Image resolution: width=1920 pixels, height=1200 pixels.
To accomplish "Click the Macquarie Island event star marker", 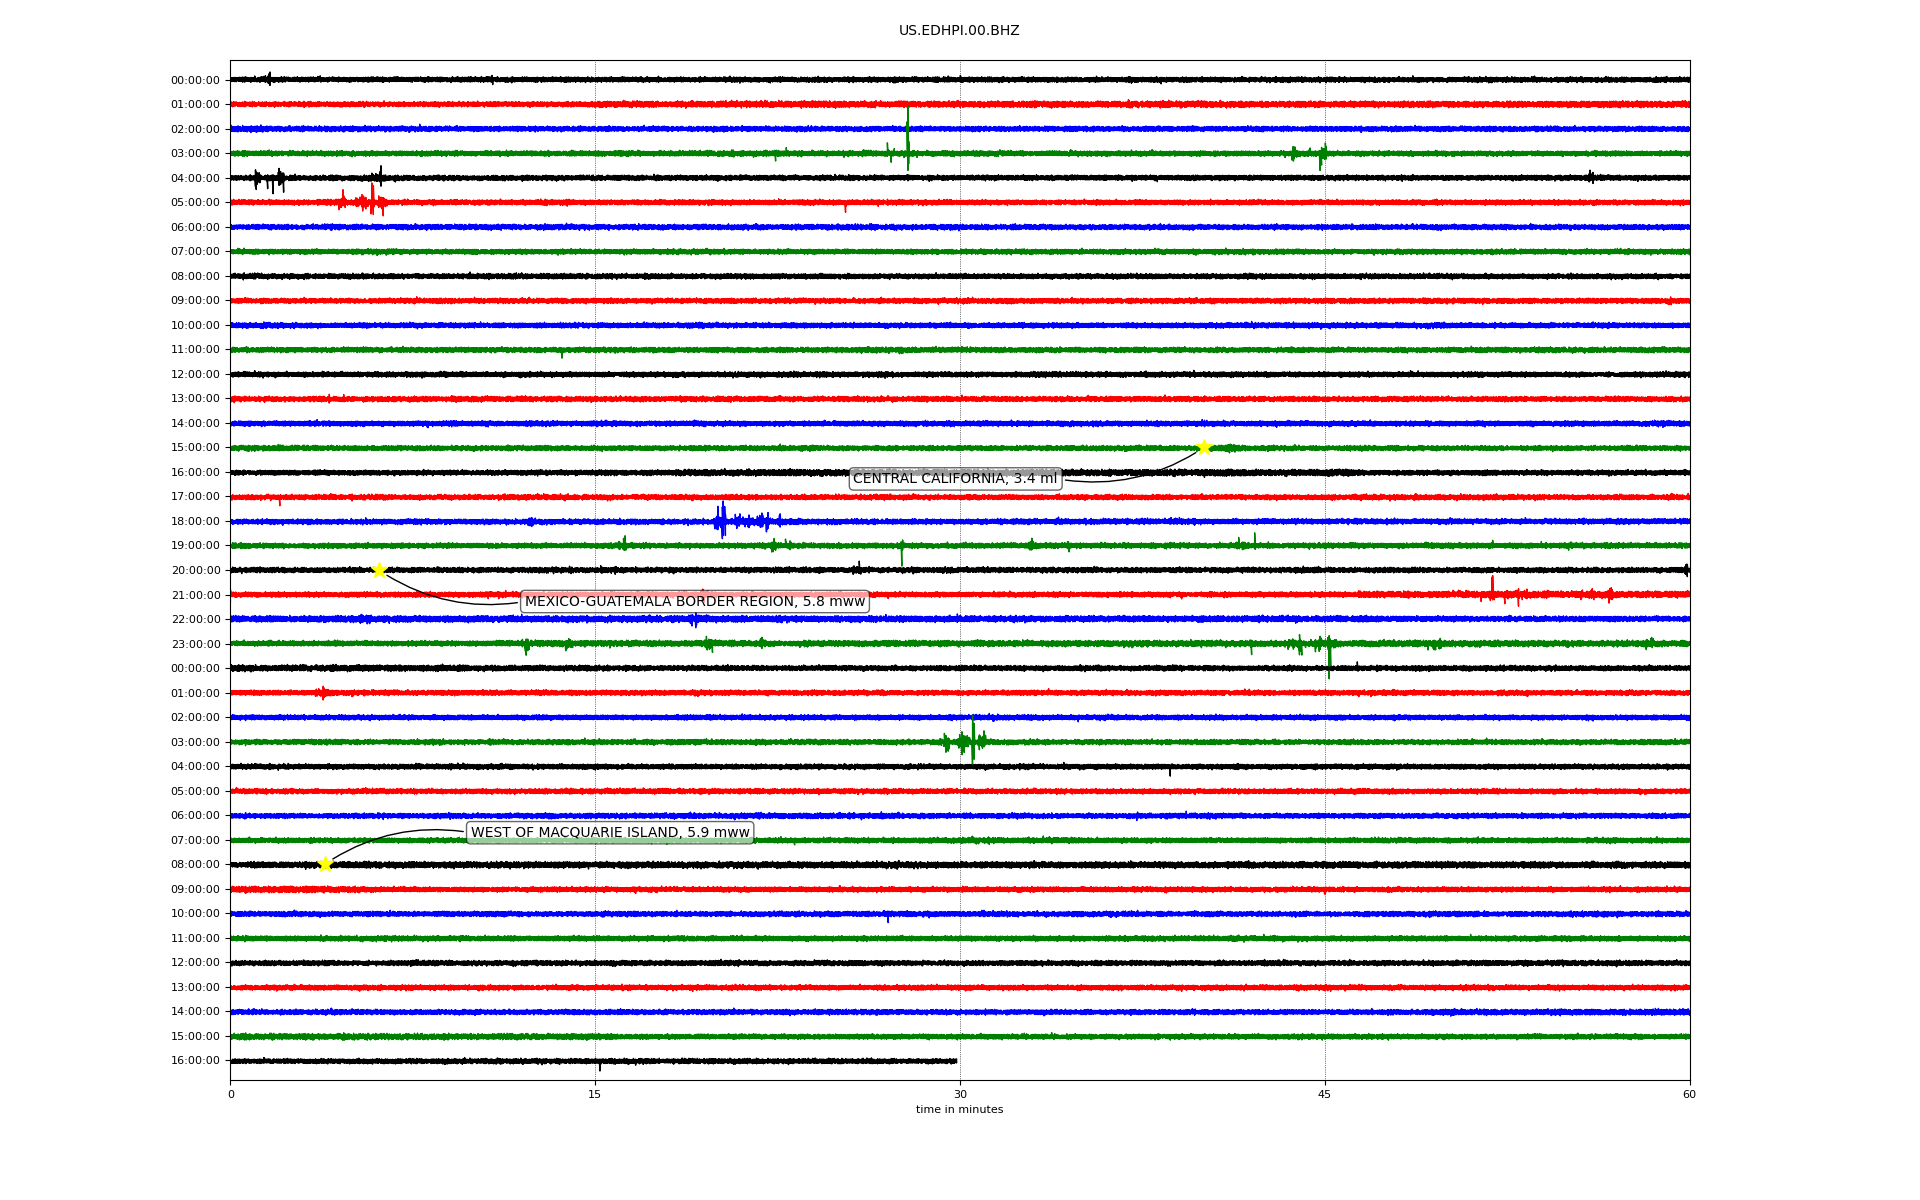I will pyautogui.click(x=325, y=864).
